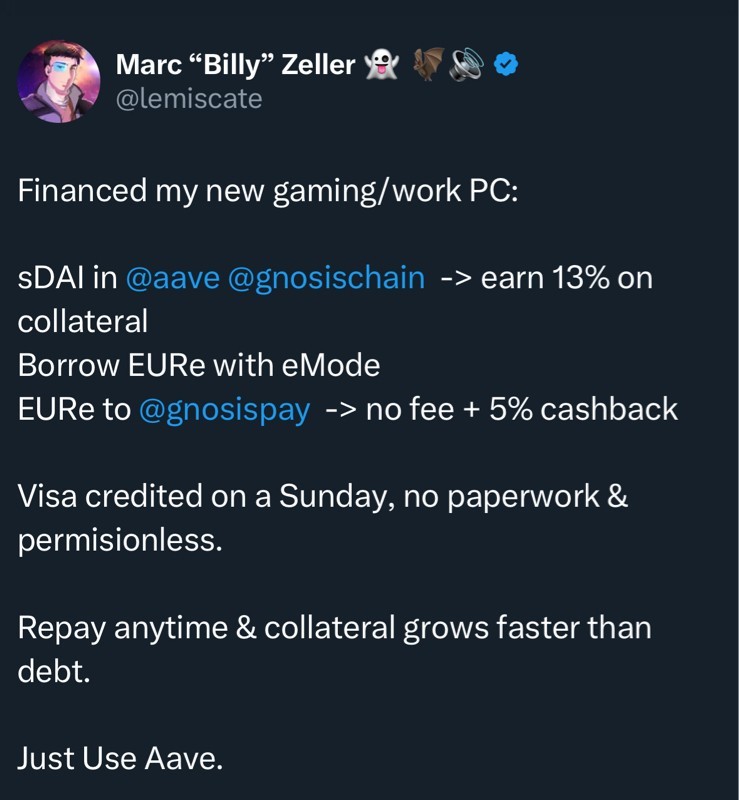
Task: Click the "Just Use Aave." closing line
Action: 120,759
